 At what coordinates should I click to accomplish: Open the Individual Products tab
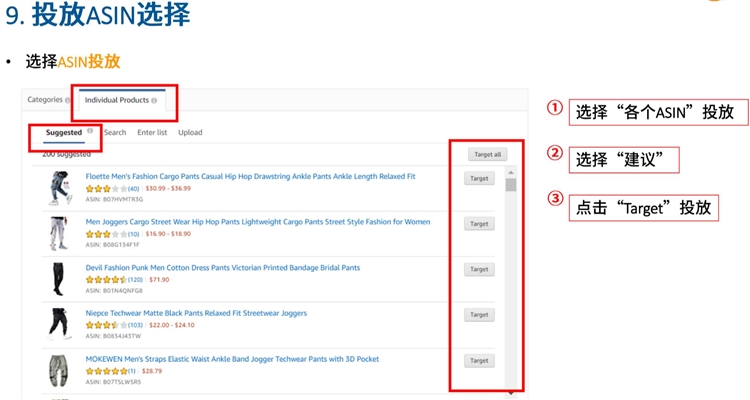click(117, 100)
